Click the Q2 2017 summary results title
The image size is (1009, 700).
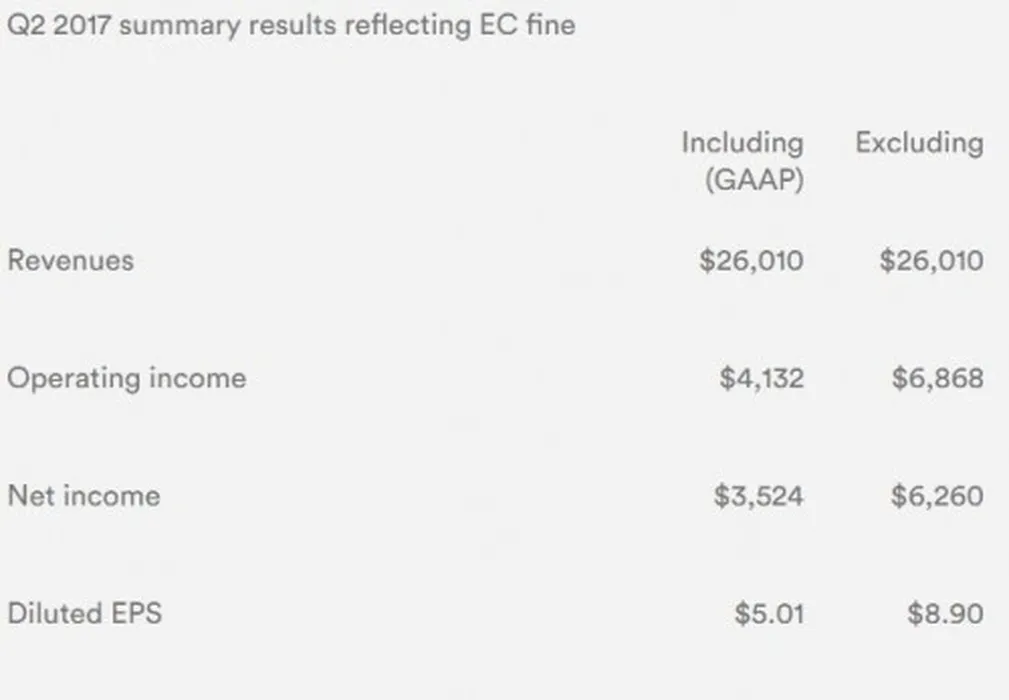291,25
